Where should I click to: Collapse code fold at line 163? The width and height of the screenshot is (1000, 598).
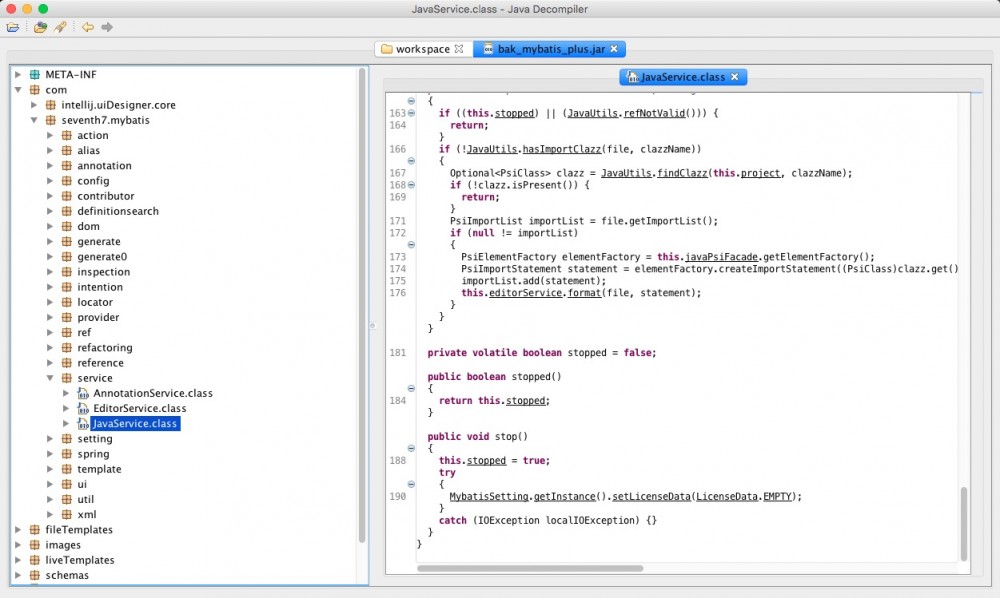click(x=411, y=113)
